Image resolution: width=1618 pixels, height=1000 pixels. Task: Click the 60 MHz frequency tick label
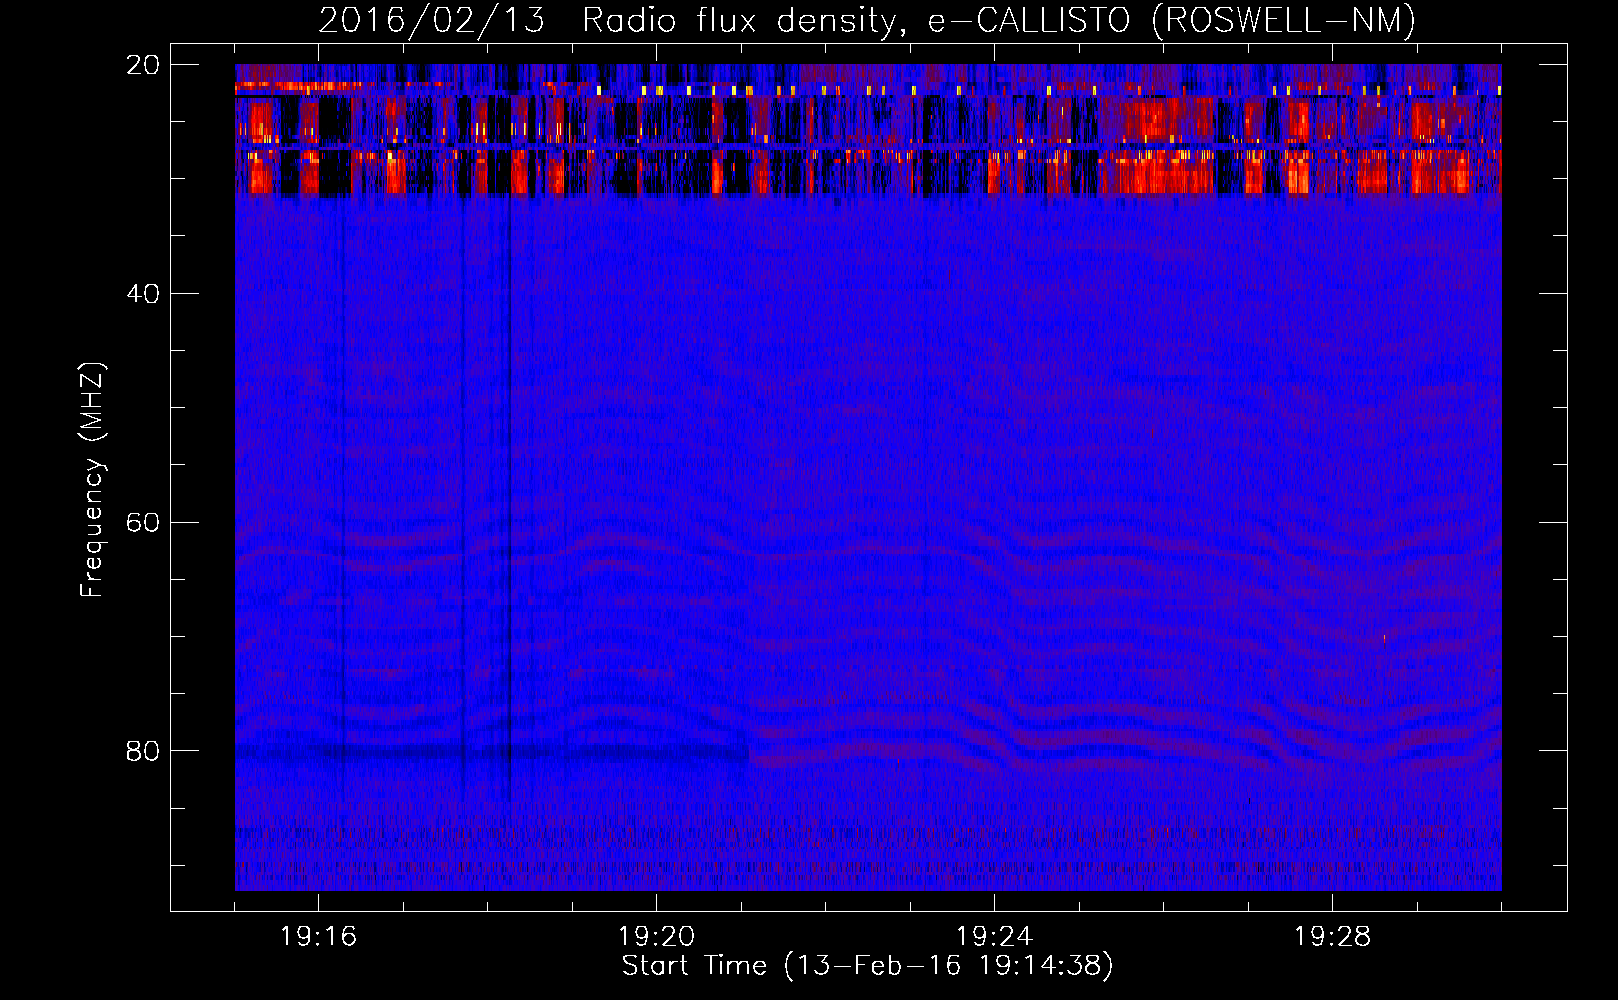pyautogui.click(x=143, y=523)
